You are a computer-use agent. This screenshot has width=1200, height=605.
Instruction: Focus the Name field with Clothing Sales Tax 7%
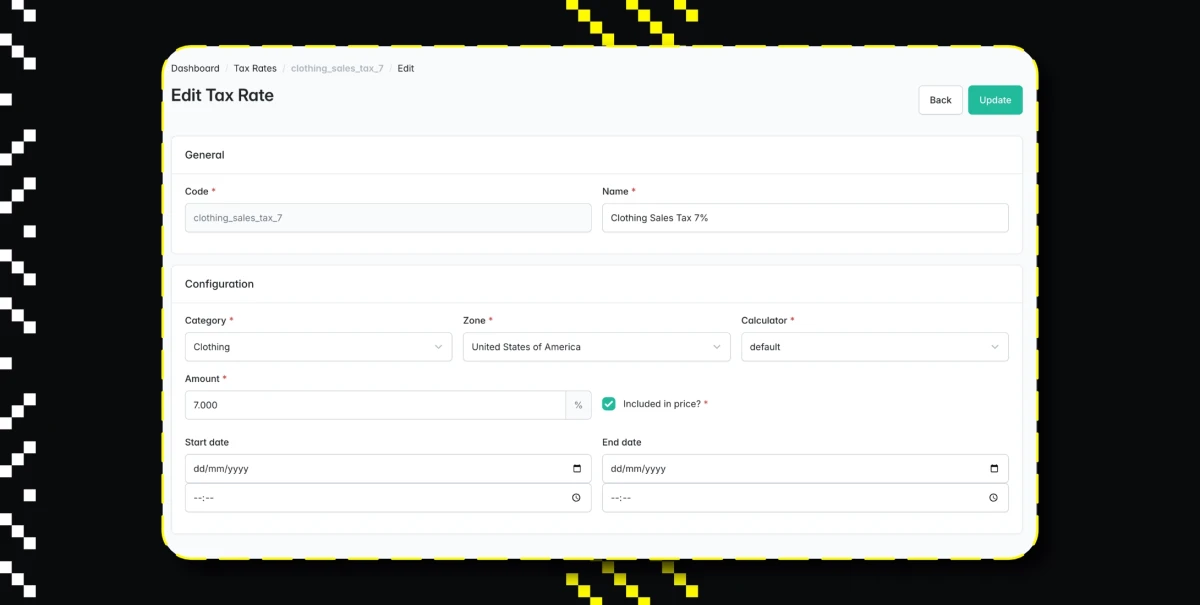click(805, 218)
